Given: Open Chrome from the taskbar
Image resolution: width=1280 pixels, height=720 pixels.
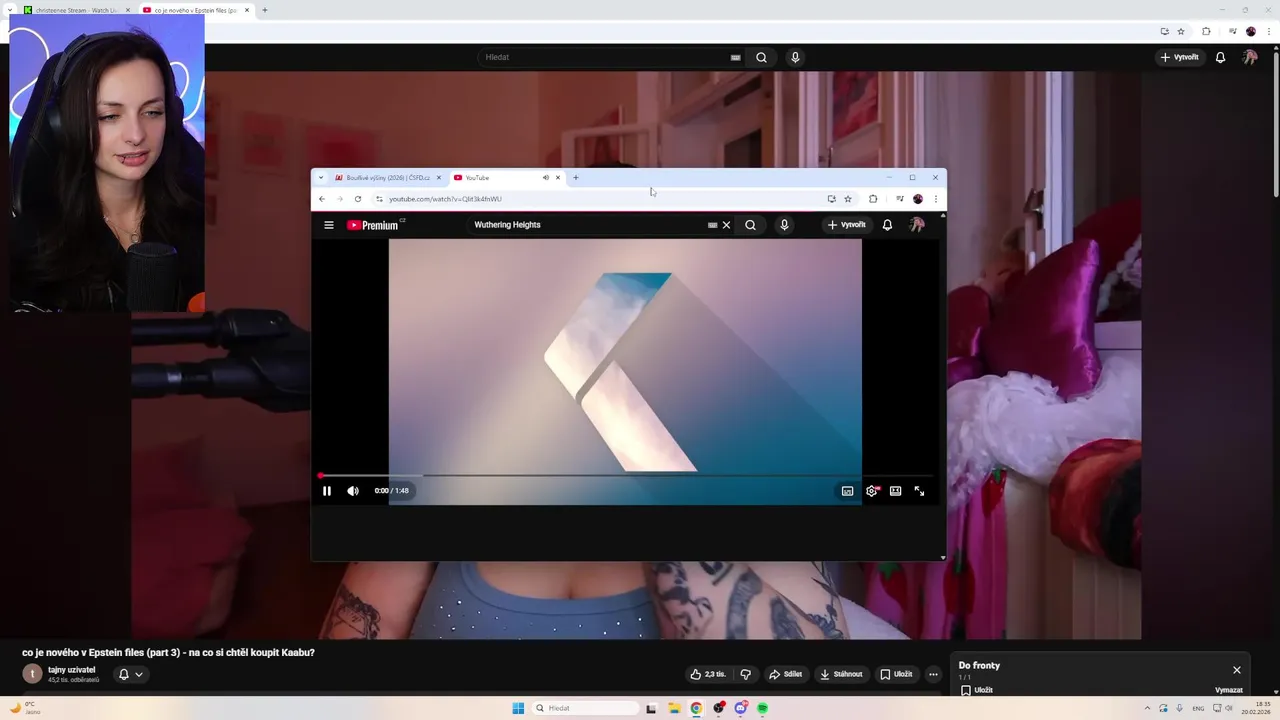Looking at the screenshot, I should click(x=696, y=708).
